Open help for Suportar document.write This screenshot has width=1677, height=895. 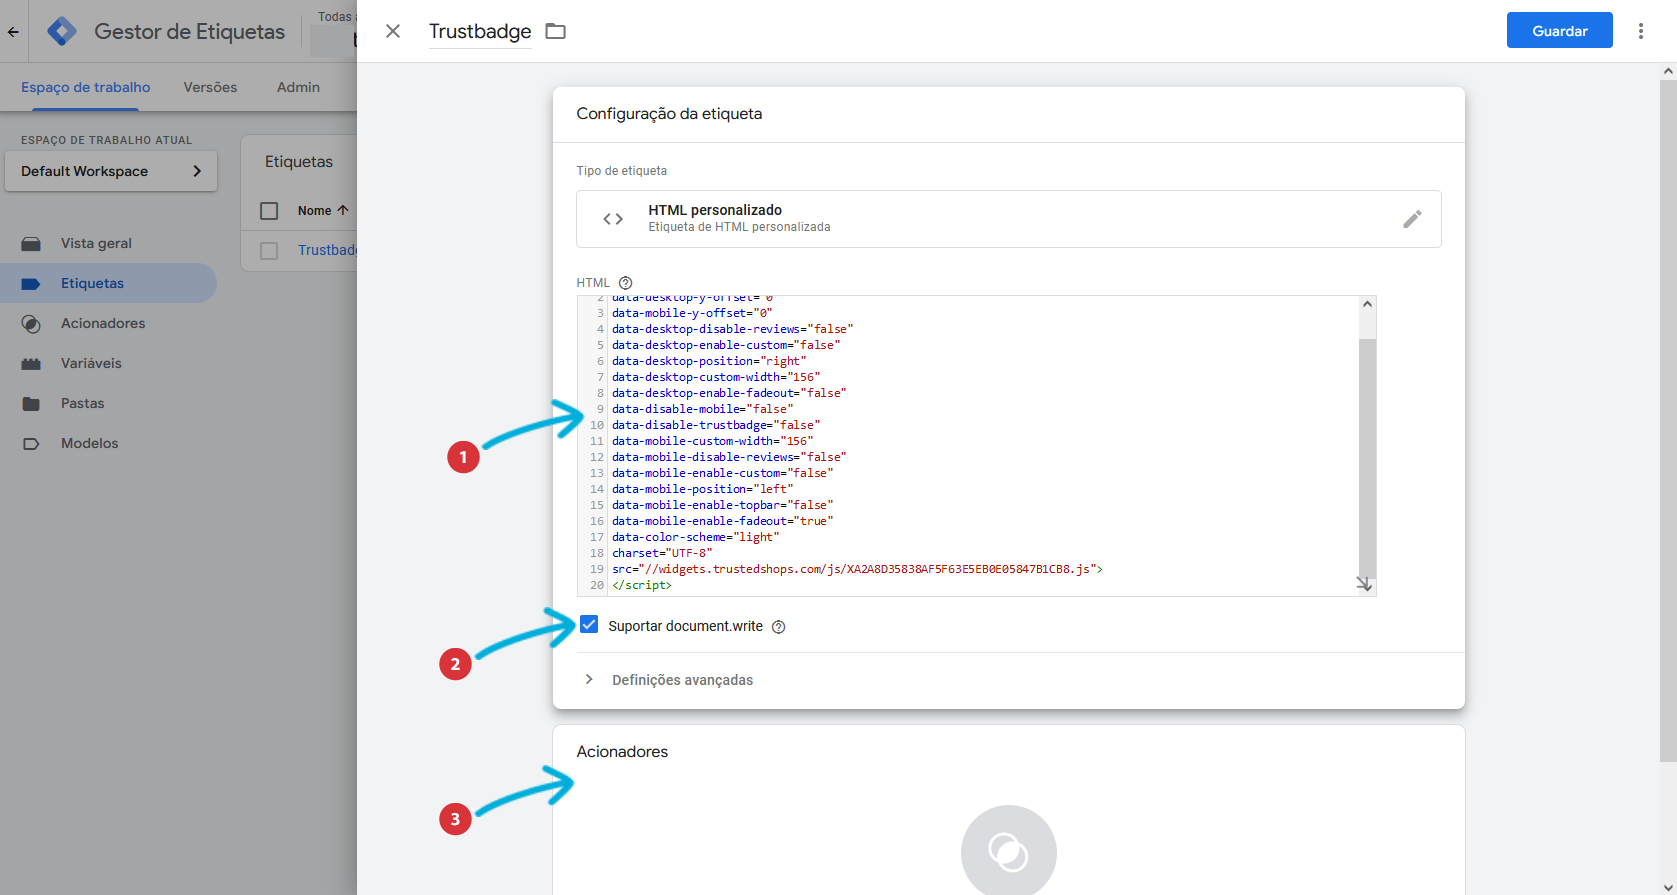[779, 627]
